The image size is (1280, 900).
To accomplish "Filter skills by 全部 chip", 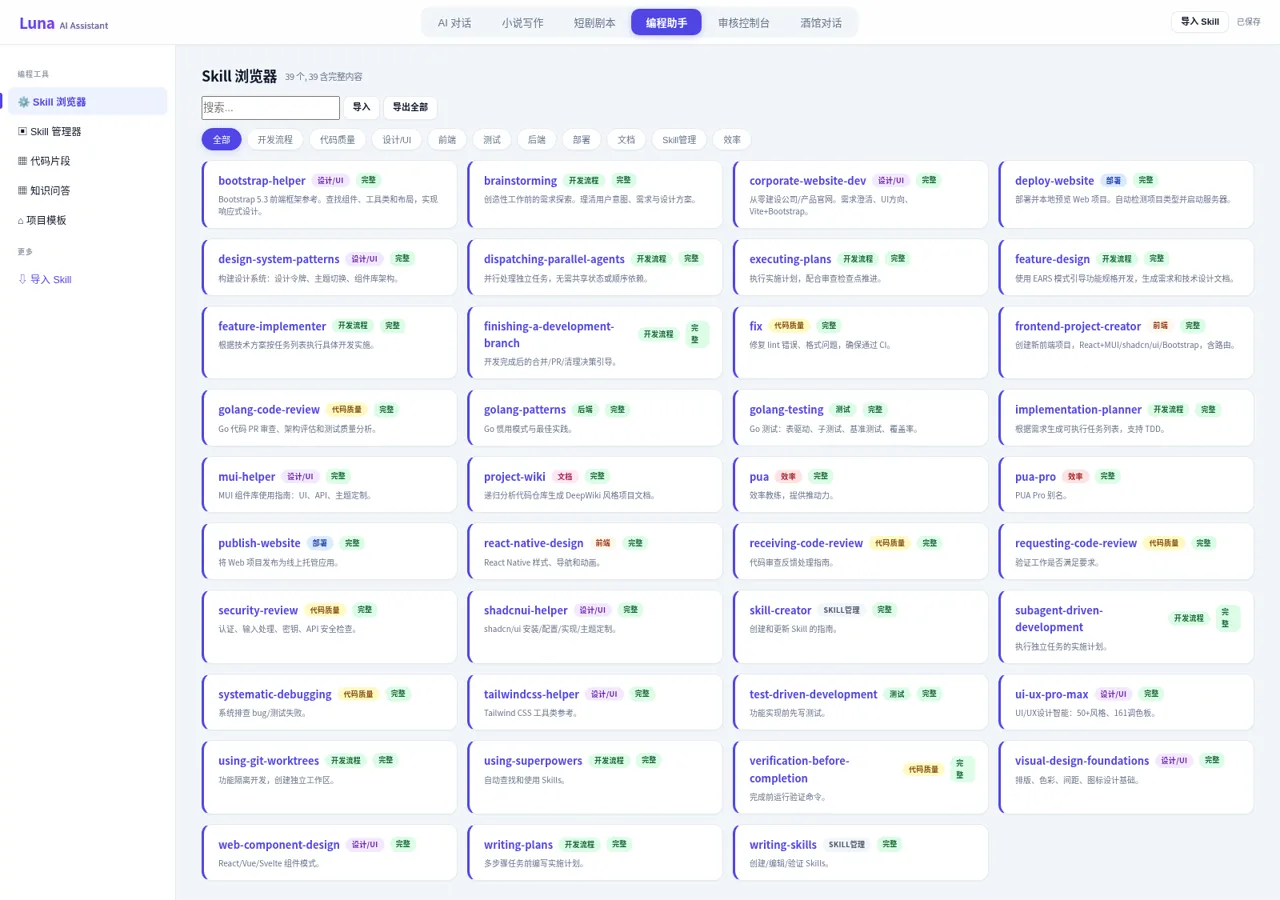I will pyautogui.click(x=222, y=140).
